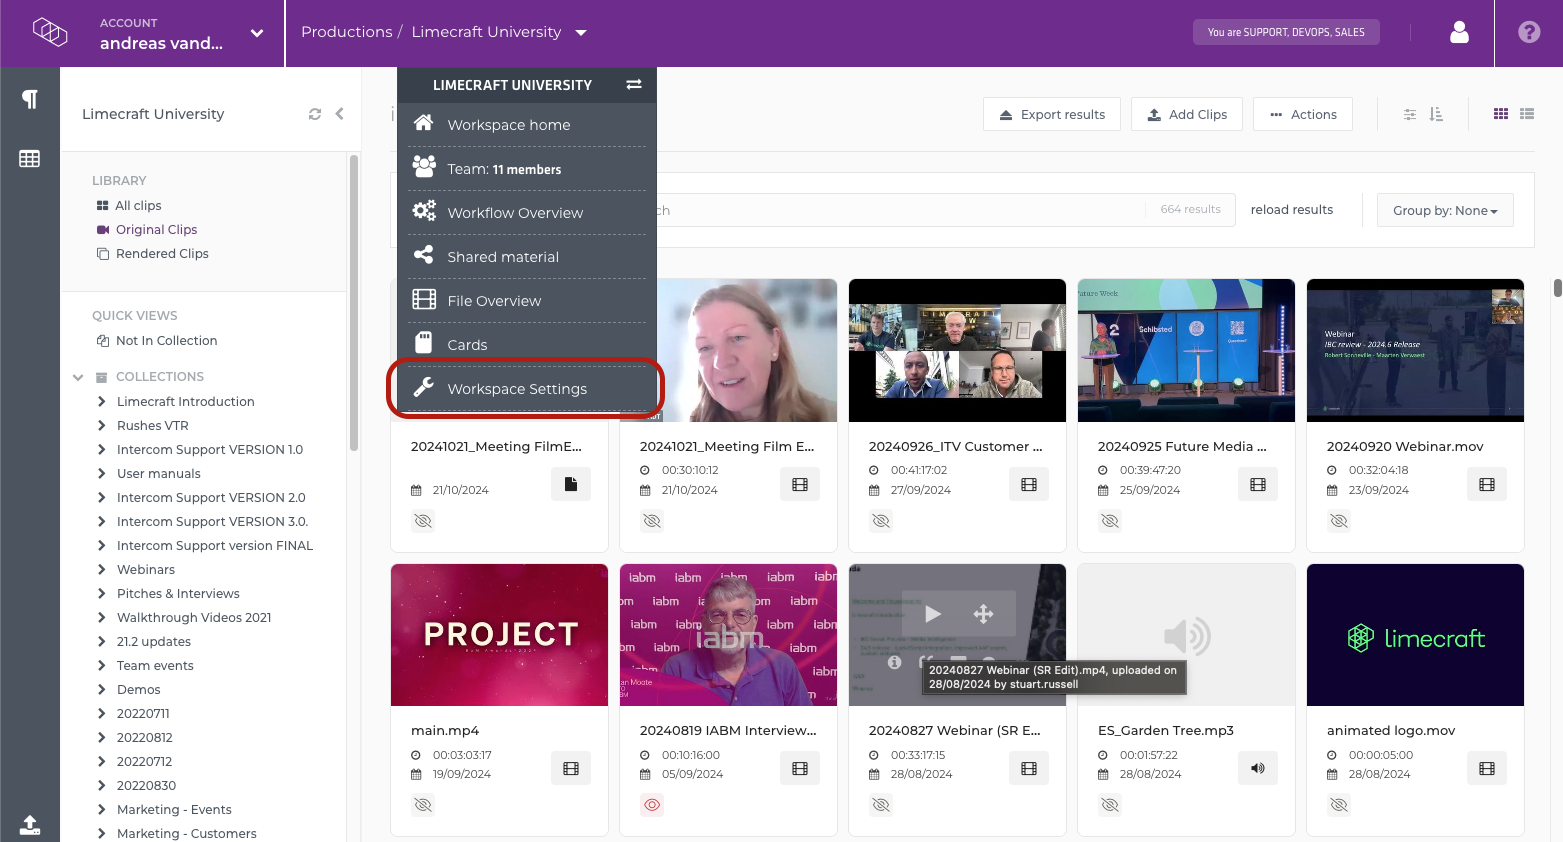The height and width of the screenshot is (842, 1563).
Task: Click the Export results button
Action: click(1052, 114)
